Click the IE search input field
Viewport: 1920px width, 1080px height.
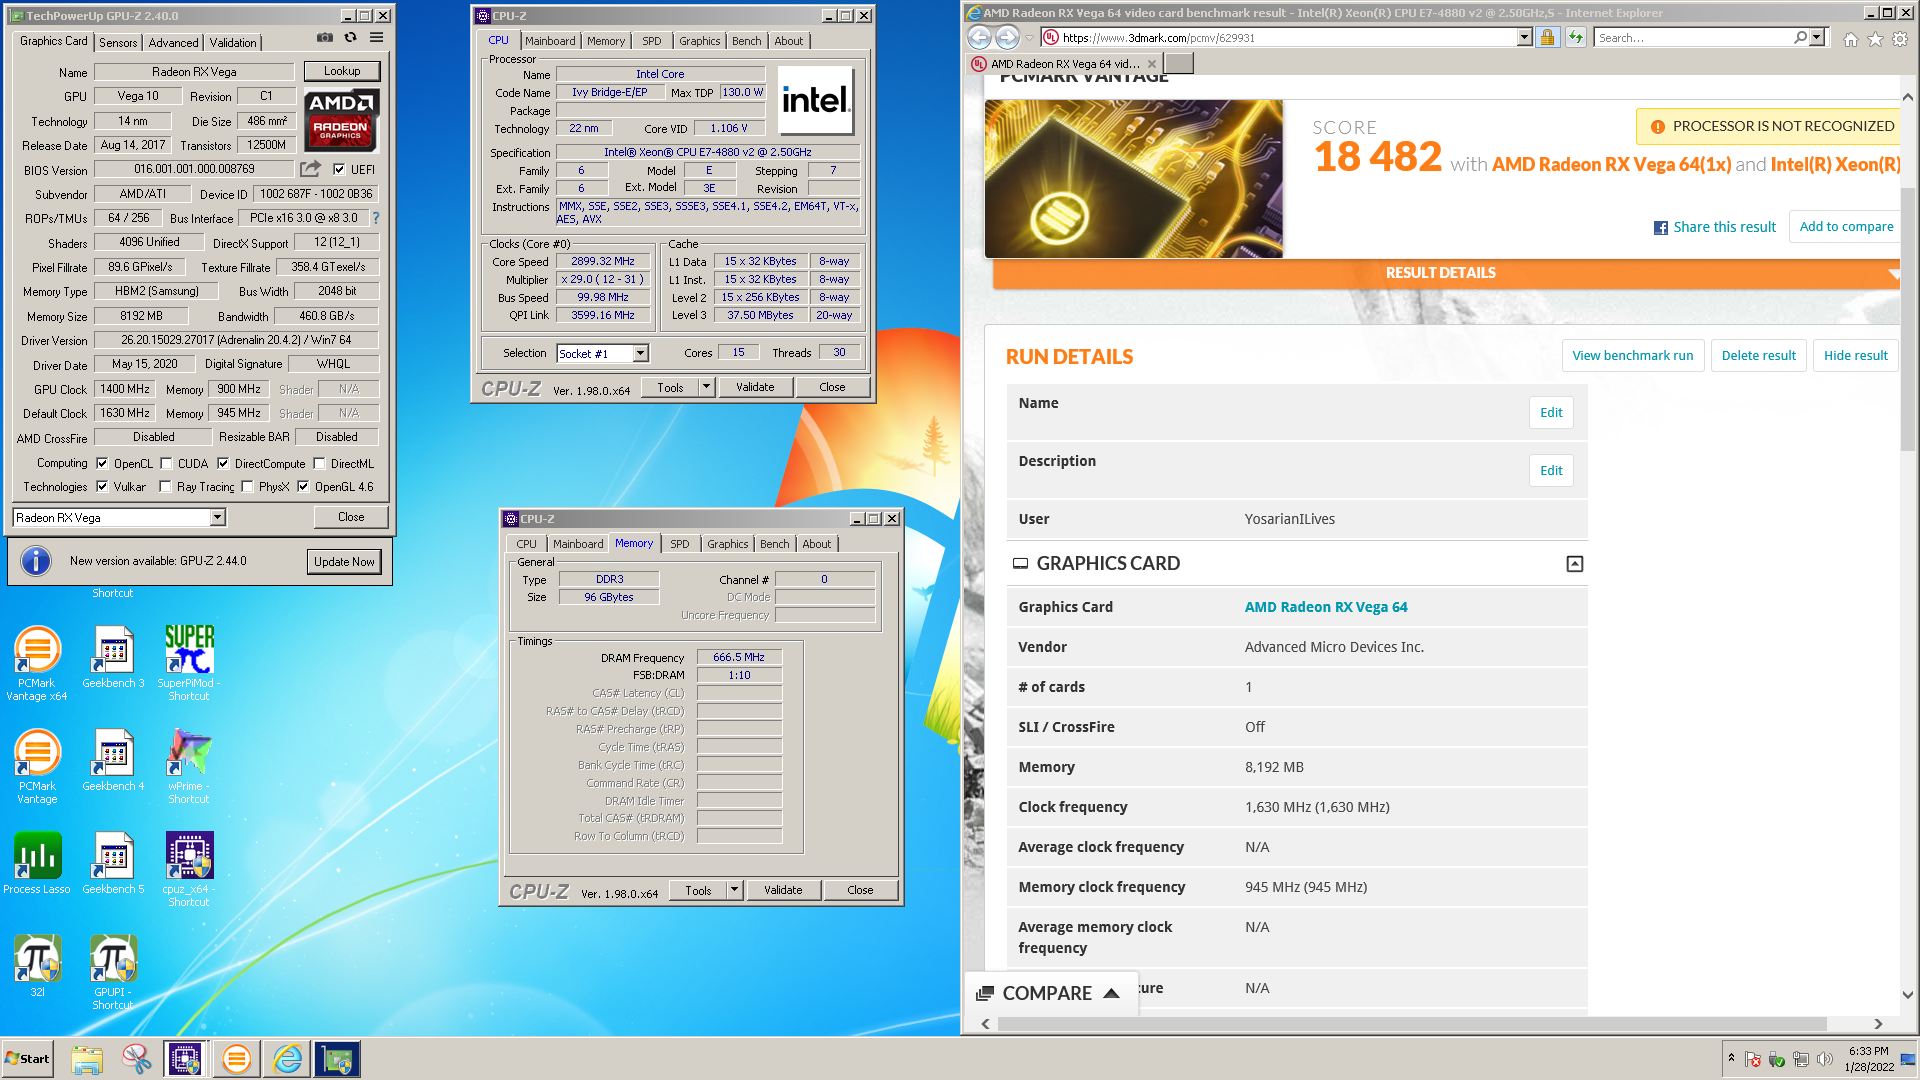(1693, 38)
